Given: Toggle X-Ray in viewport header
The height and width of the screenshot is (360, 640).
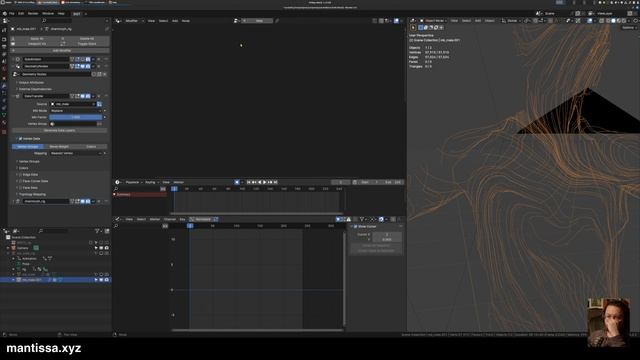Looking at the screenshot, I should pos(601,20).
